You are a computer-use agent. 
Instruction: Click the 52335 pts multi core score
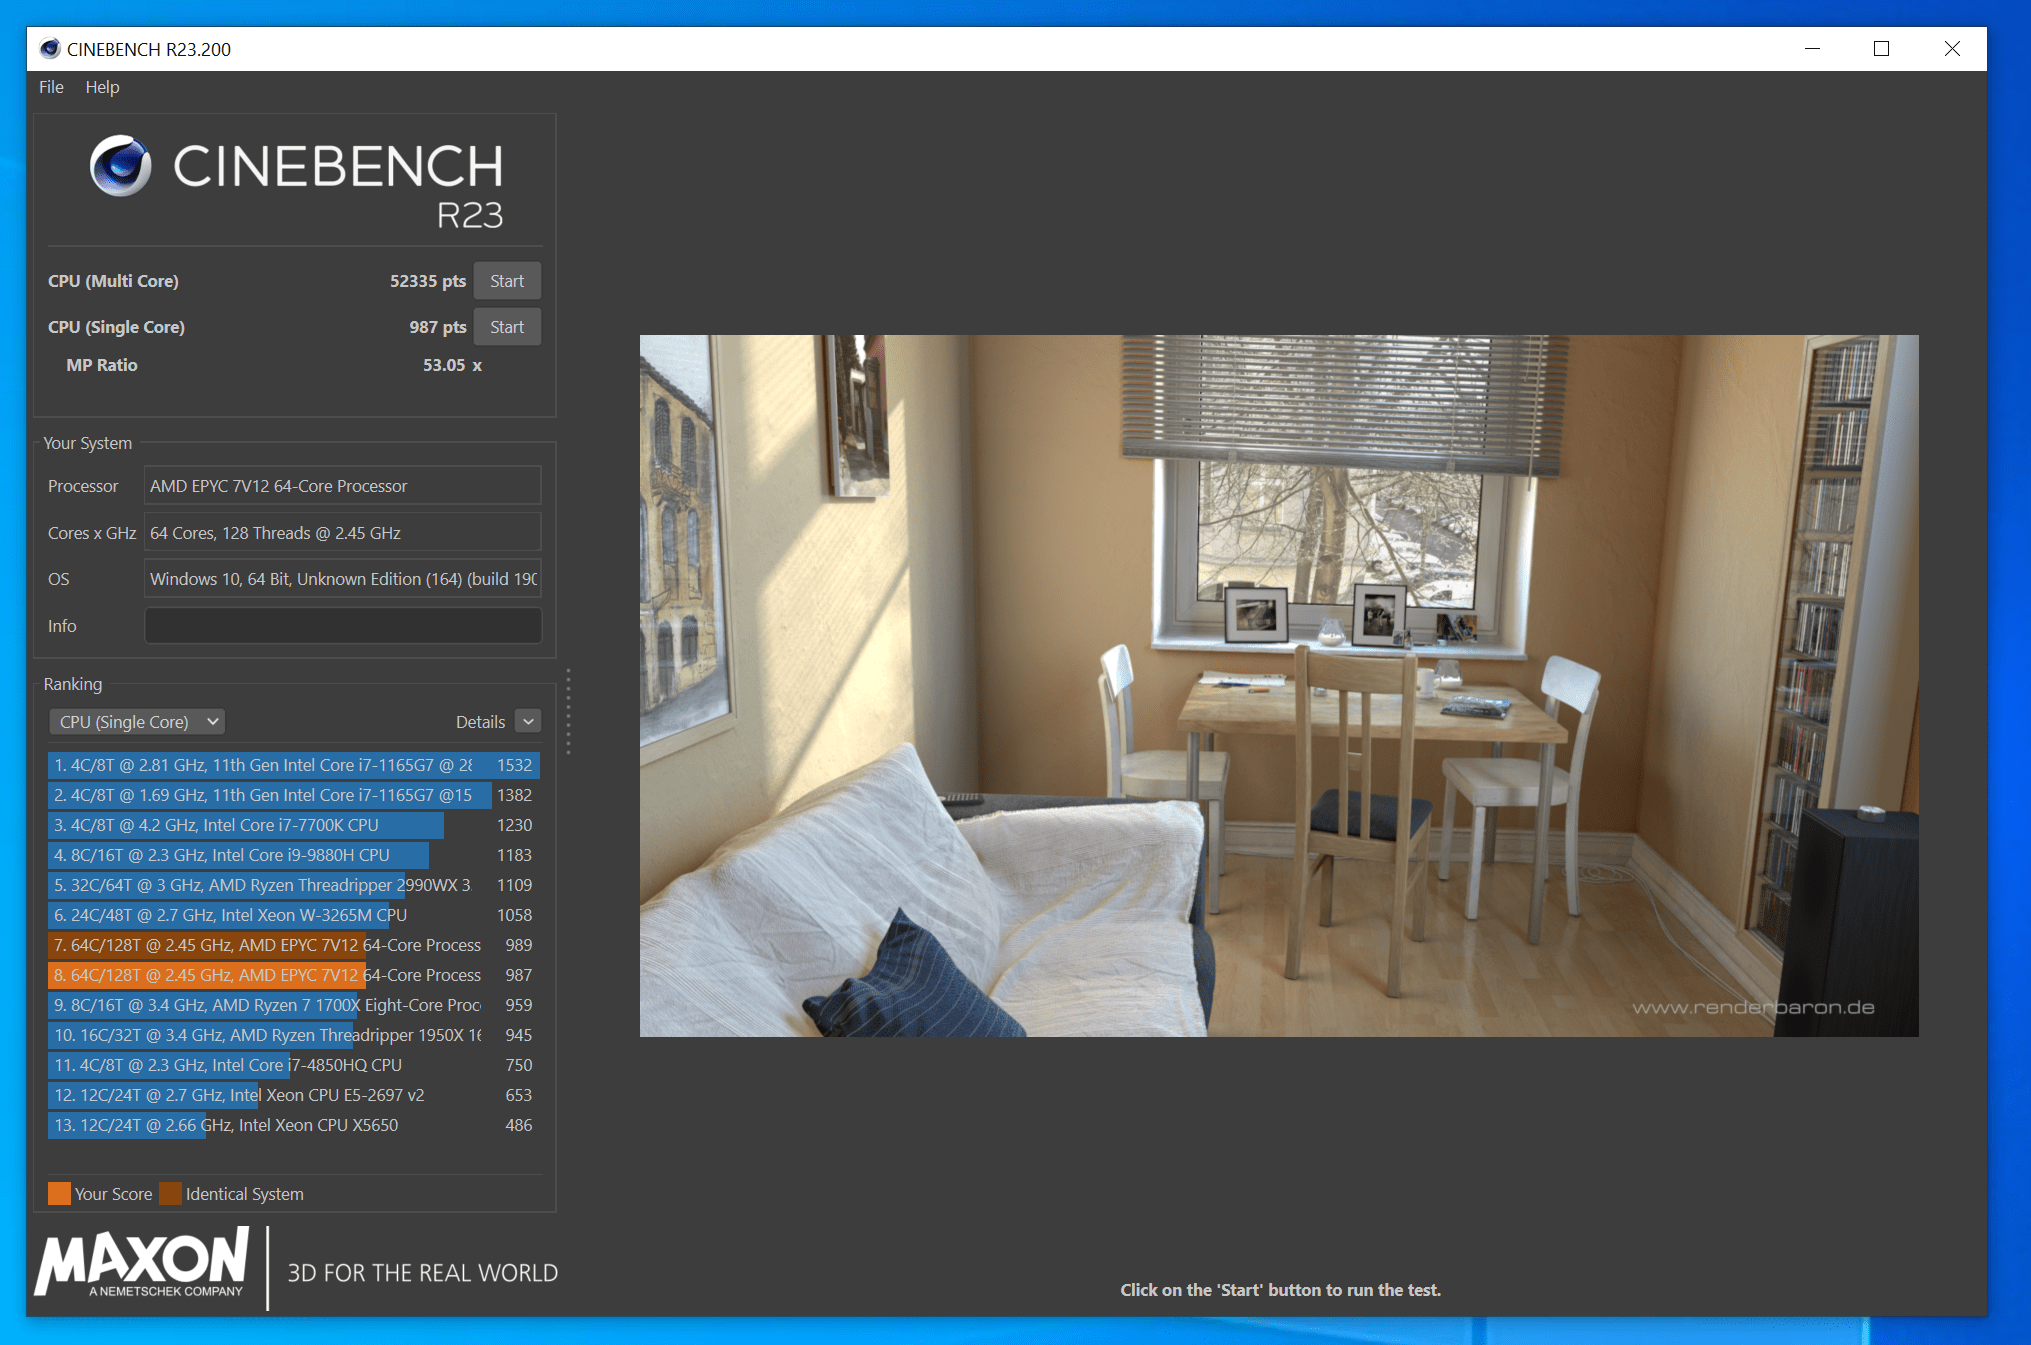[x=428, y=281]
